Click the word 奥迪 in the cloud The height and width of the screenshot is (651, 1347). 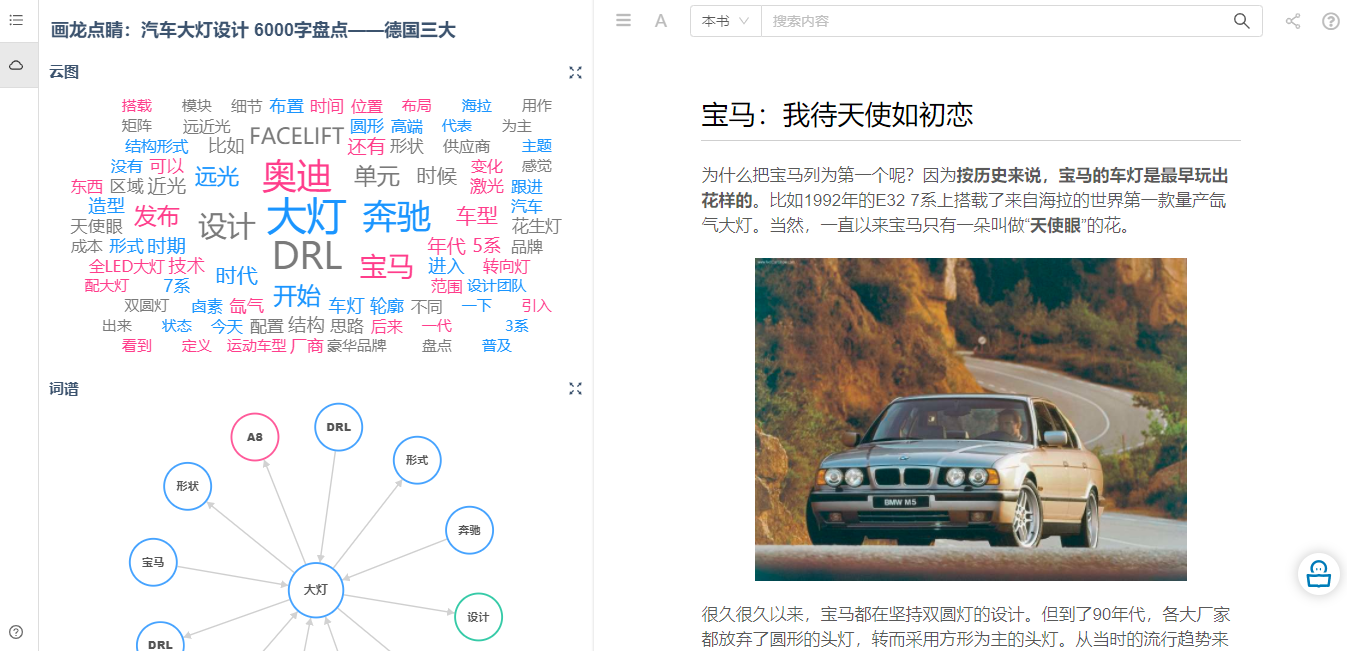tap(296, 176)
